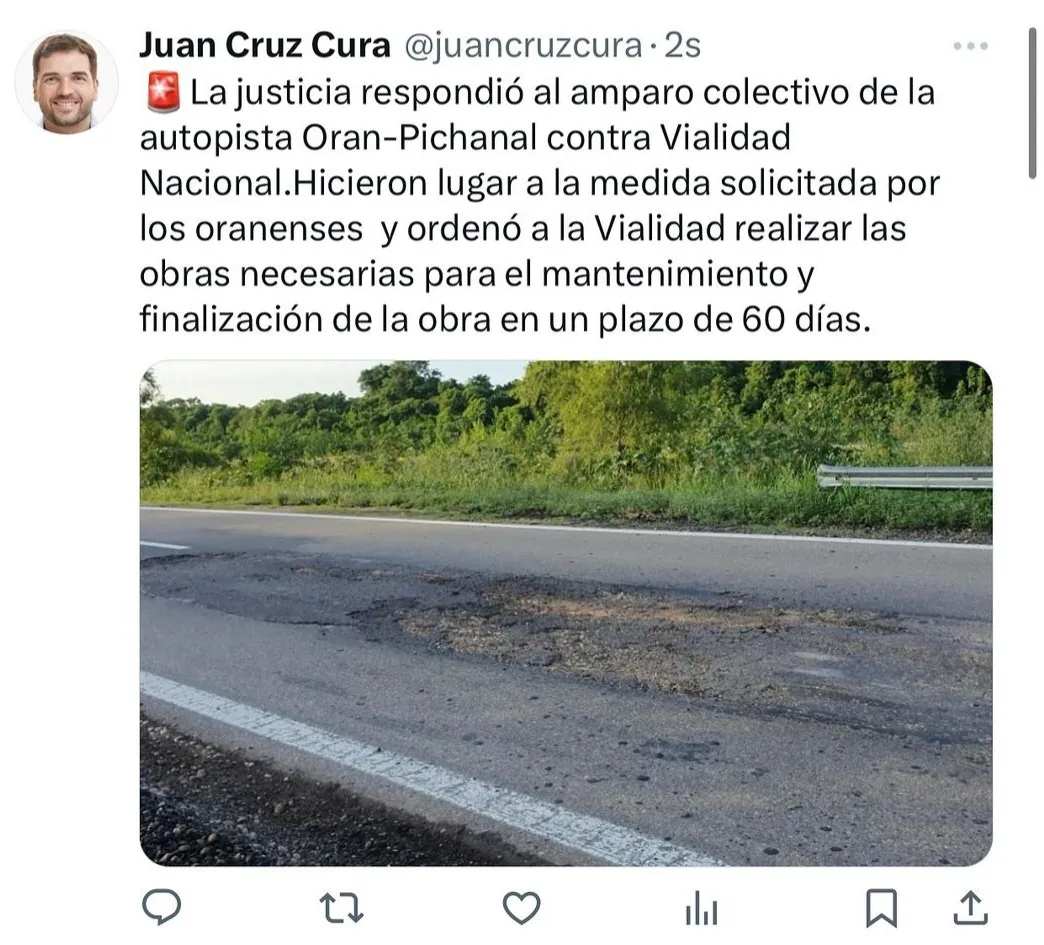Click the Juan Cruz Cura display name
This screenshot has width=1044, height=945.
[x=264, y=45]
